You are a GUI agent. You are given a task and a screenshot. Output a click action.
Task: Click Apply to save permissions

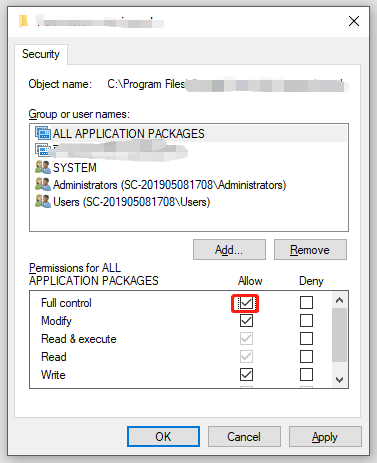click(x=325, y=437)
